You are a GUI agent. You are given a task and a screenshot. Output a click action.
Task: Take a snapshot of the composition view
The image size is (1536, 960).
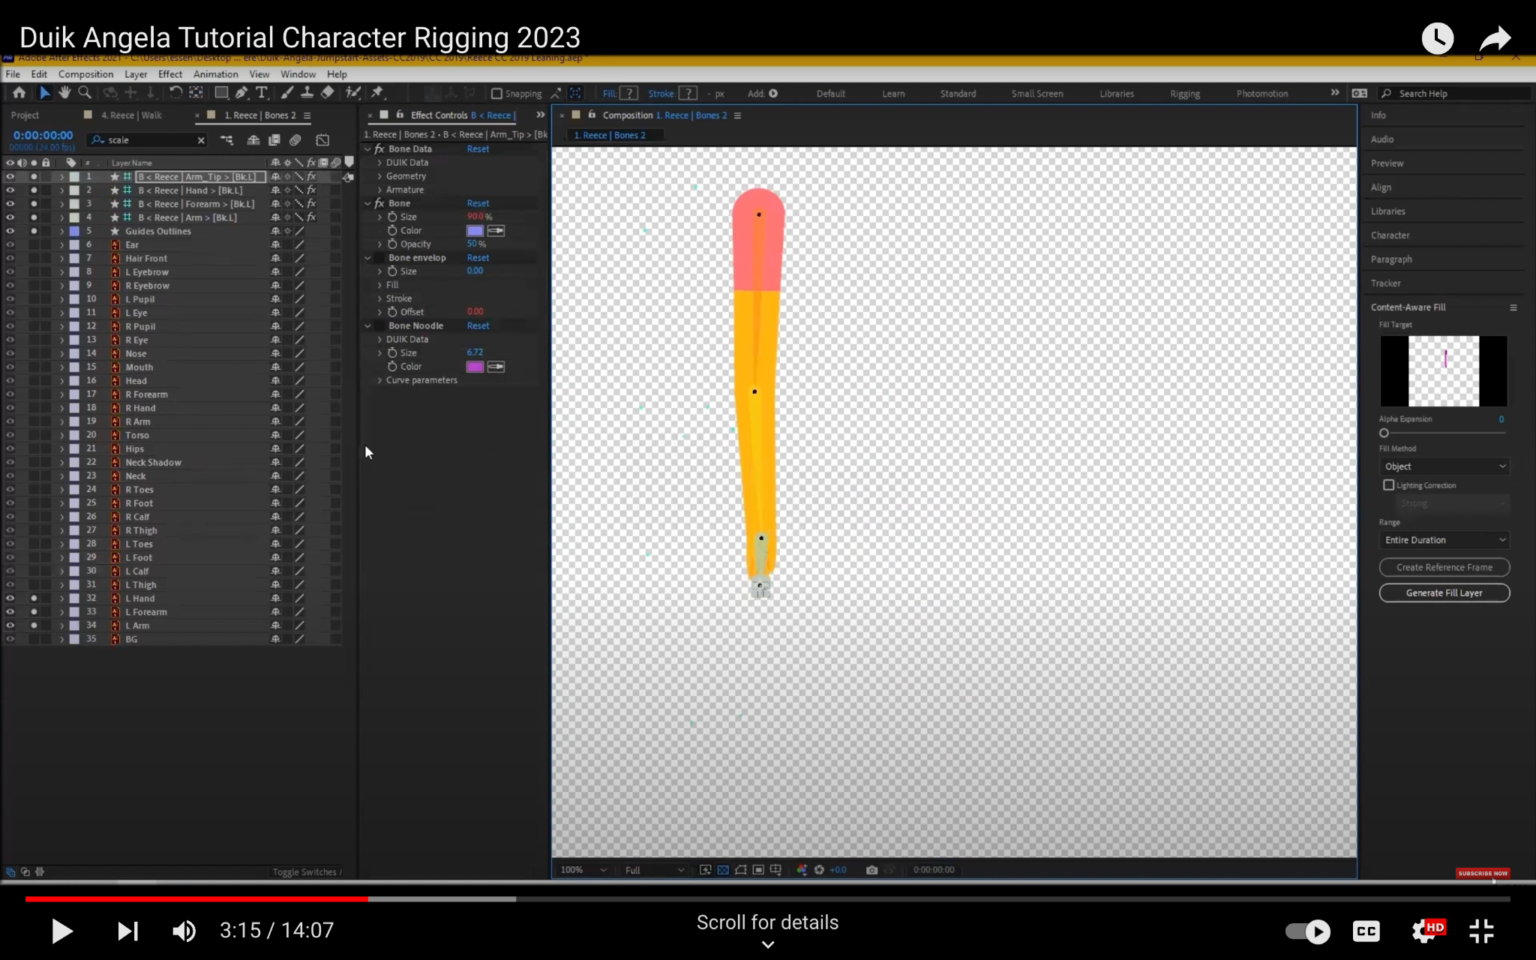(x=871, y=869)
